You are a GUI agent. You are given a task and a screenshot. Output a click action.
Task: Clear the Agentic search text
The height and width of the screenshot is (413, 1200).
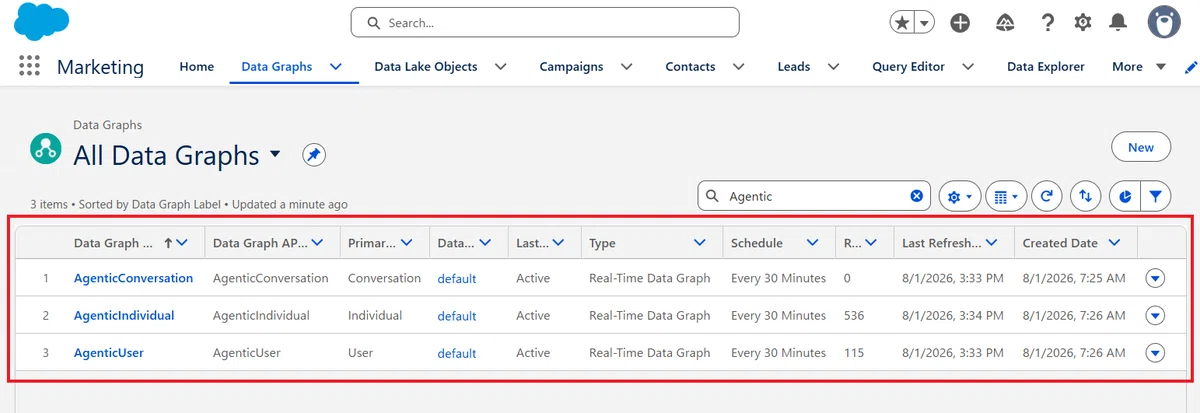coord(916,196)
